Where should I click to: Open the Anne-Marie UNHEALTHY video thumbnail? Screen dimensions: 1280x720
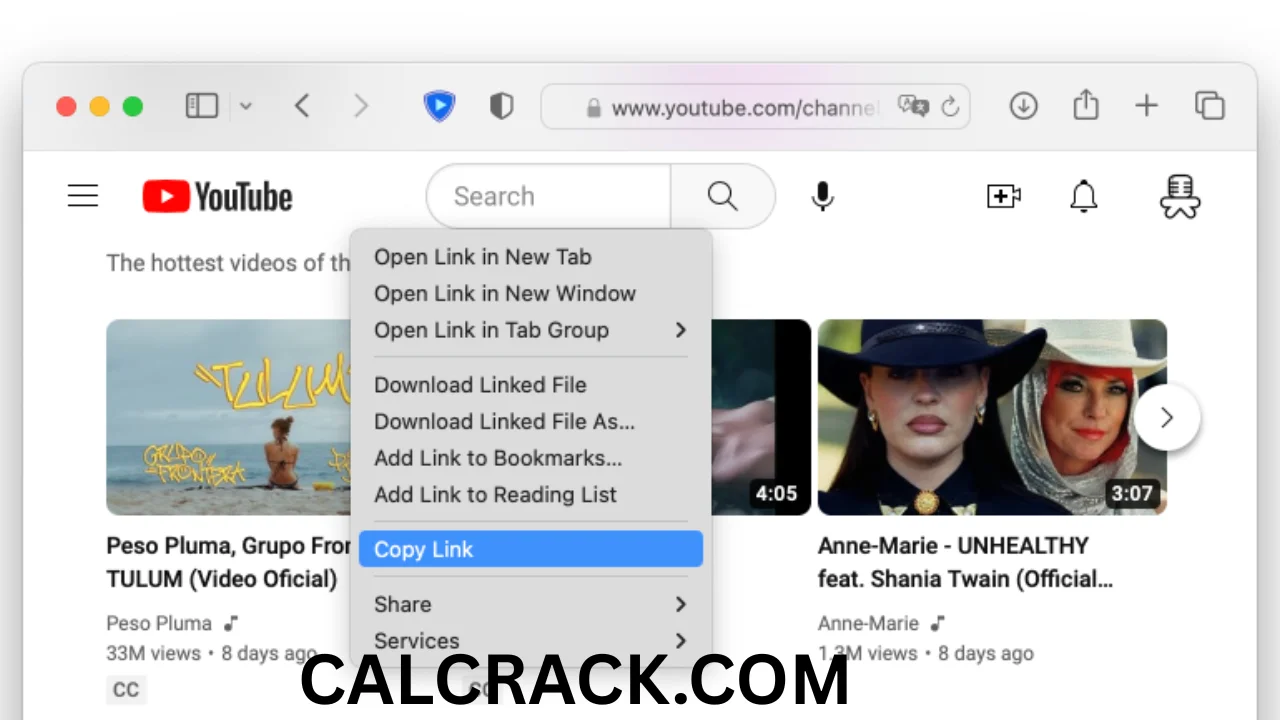(992, 417)
